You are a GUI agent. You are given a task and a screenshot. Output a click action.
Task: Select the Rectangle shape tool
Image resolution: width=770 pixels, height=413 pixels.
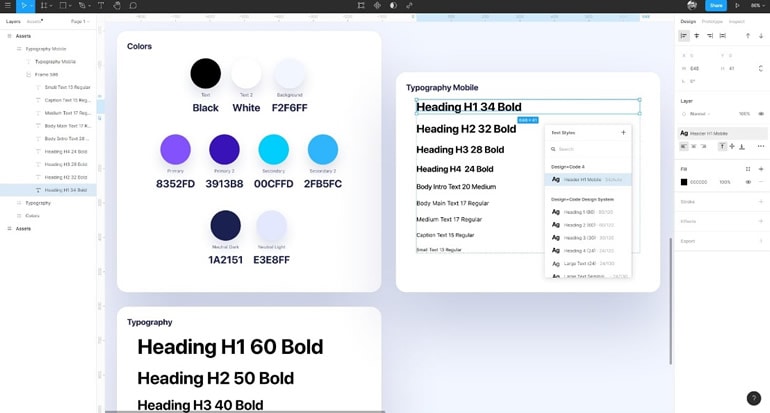tap(63, 6)
